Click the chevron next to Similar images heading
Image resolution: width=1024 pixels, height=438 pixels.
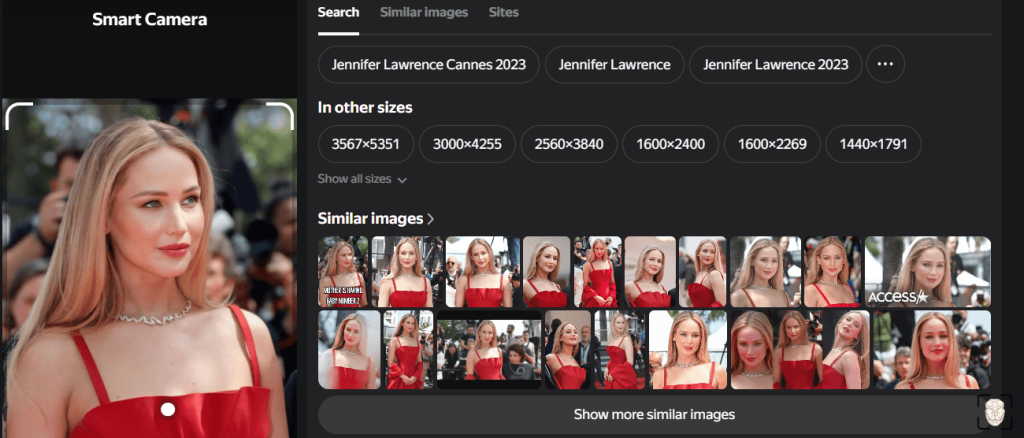pyautogui.click(x=430, y=219)
